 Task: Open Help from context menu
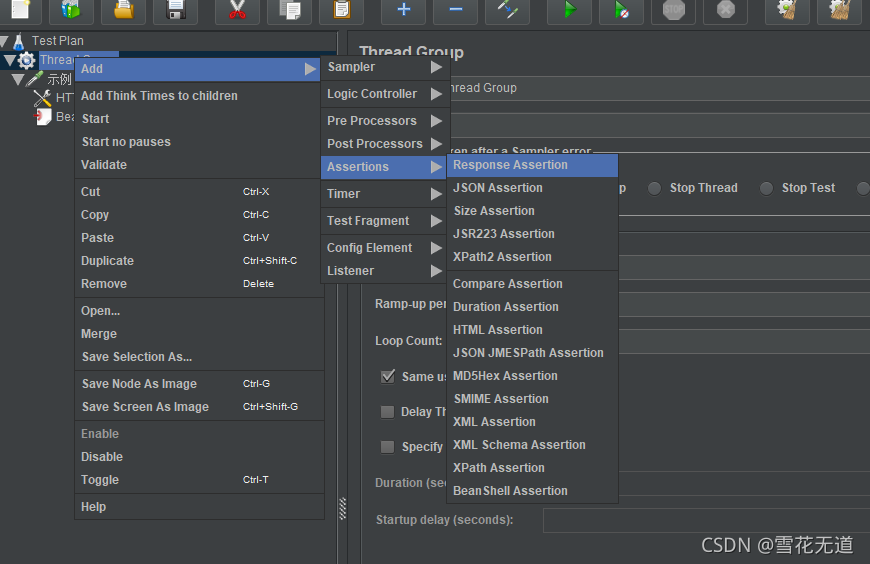coord(199,507)
